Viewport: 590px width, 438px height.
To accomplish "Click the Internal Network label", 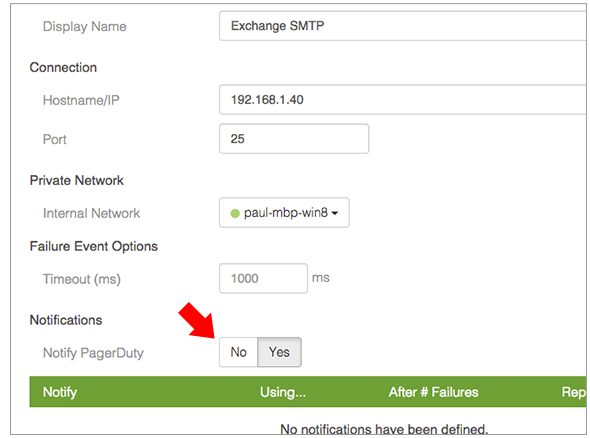I will coord(91,213).
